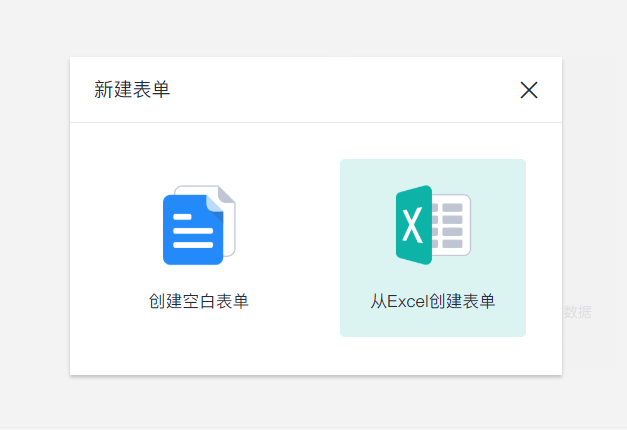Choose the 从Excel创建表单 label
This screenshot has height=430, width=627.
click(433, 301)
